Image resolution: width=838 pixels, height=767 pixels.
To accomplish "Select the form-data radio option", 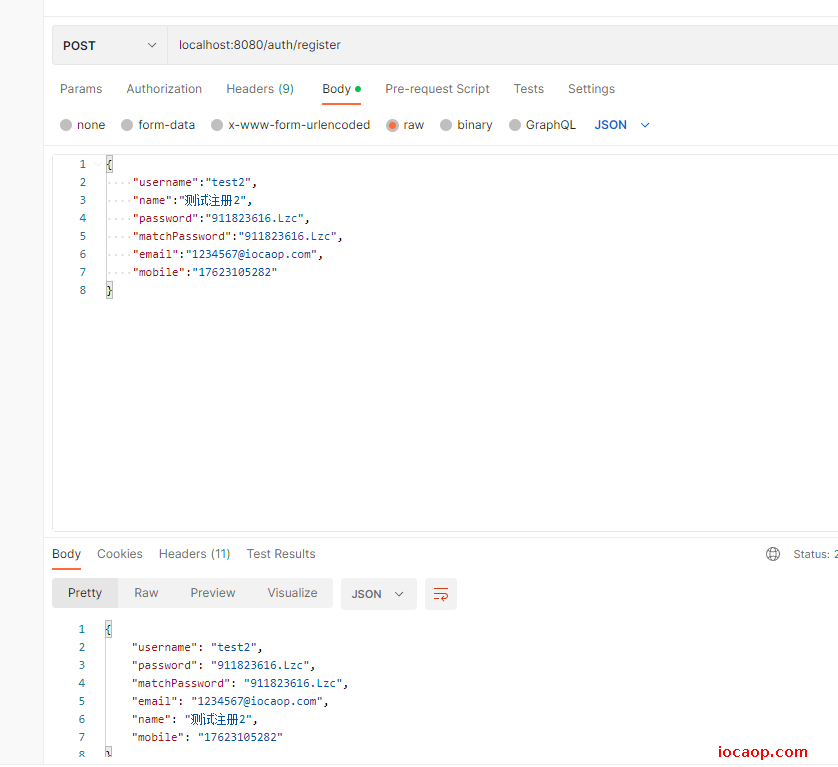I will (127, 125).
